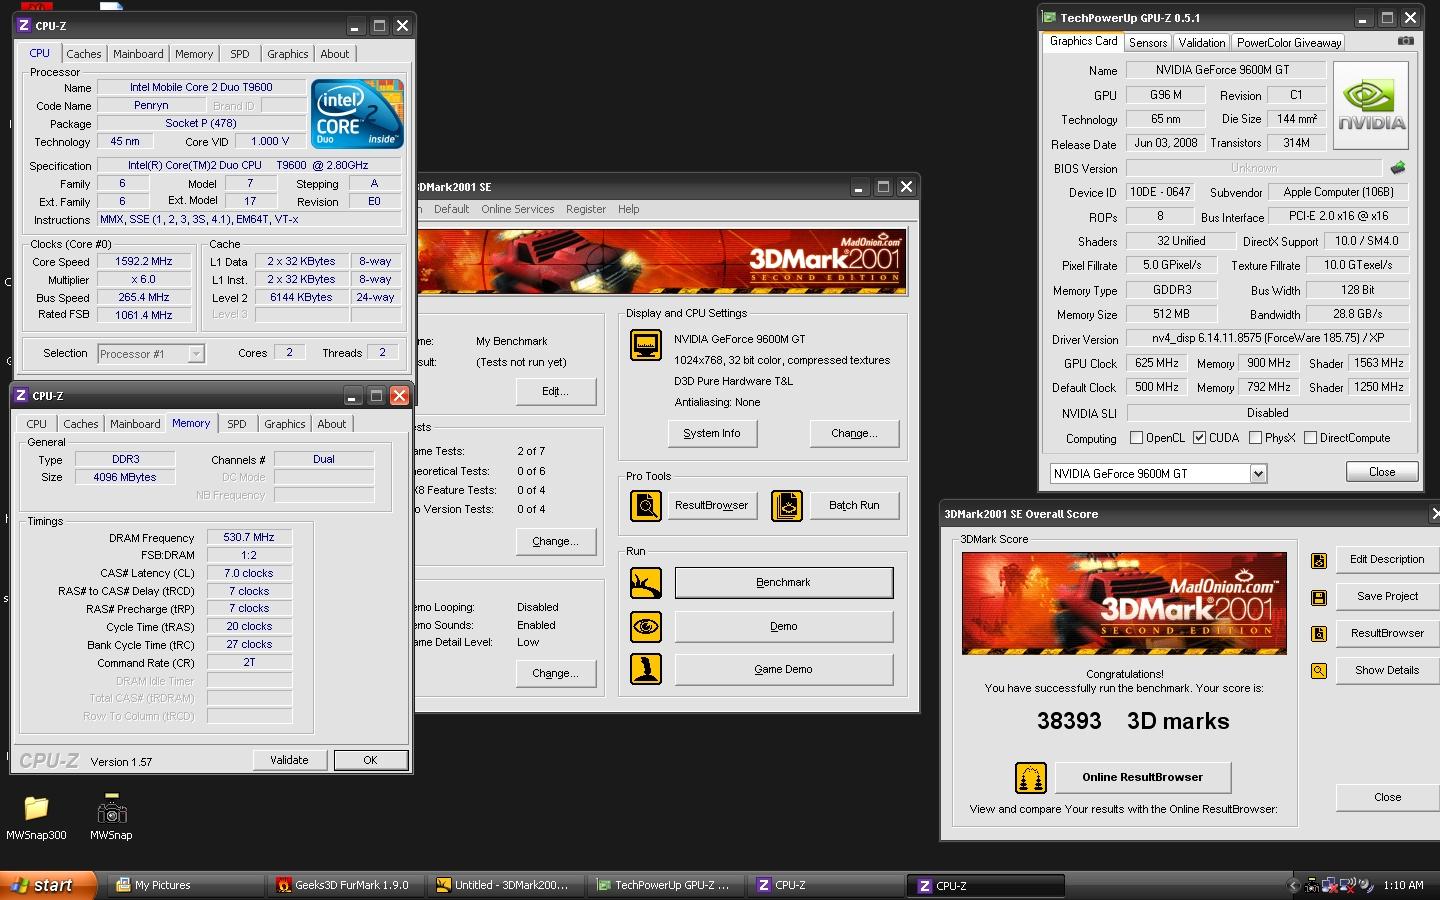Screen dimensions: 1440x900
Task: Click the Batch Run button
Action: coord(854,506)
